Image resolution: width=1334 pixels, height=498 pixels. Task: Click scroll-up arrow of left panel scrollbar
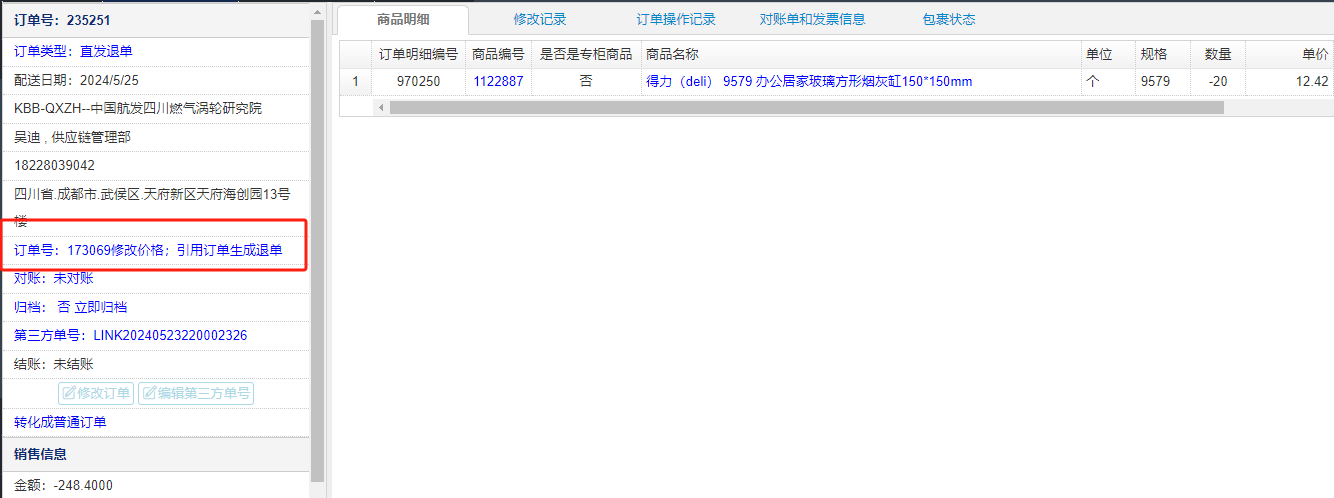318,10
